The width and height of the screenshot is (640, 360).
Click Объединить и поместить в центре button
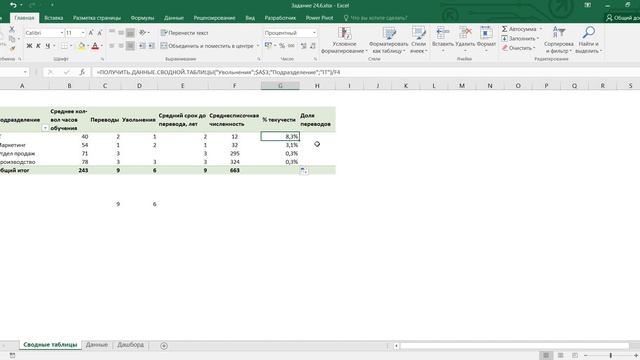[x=207, y=46]
